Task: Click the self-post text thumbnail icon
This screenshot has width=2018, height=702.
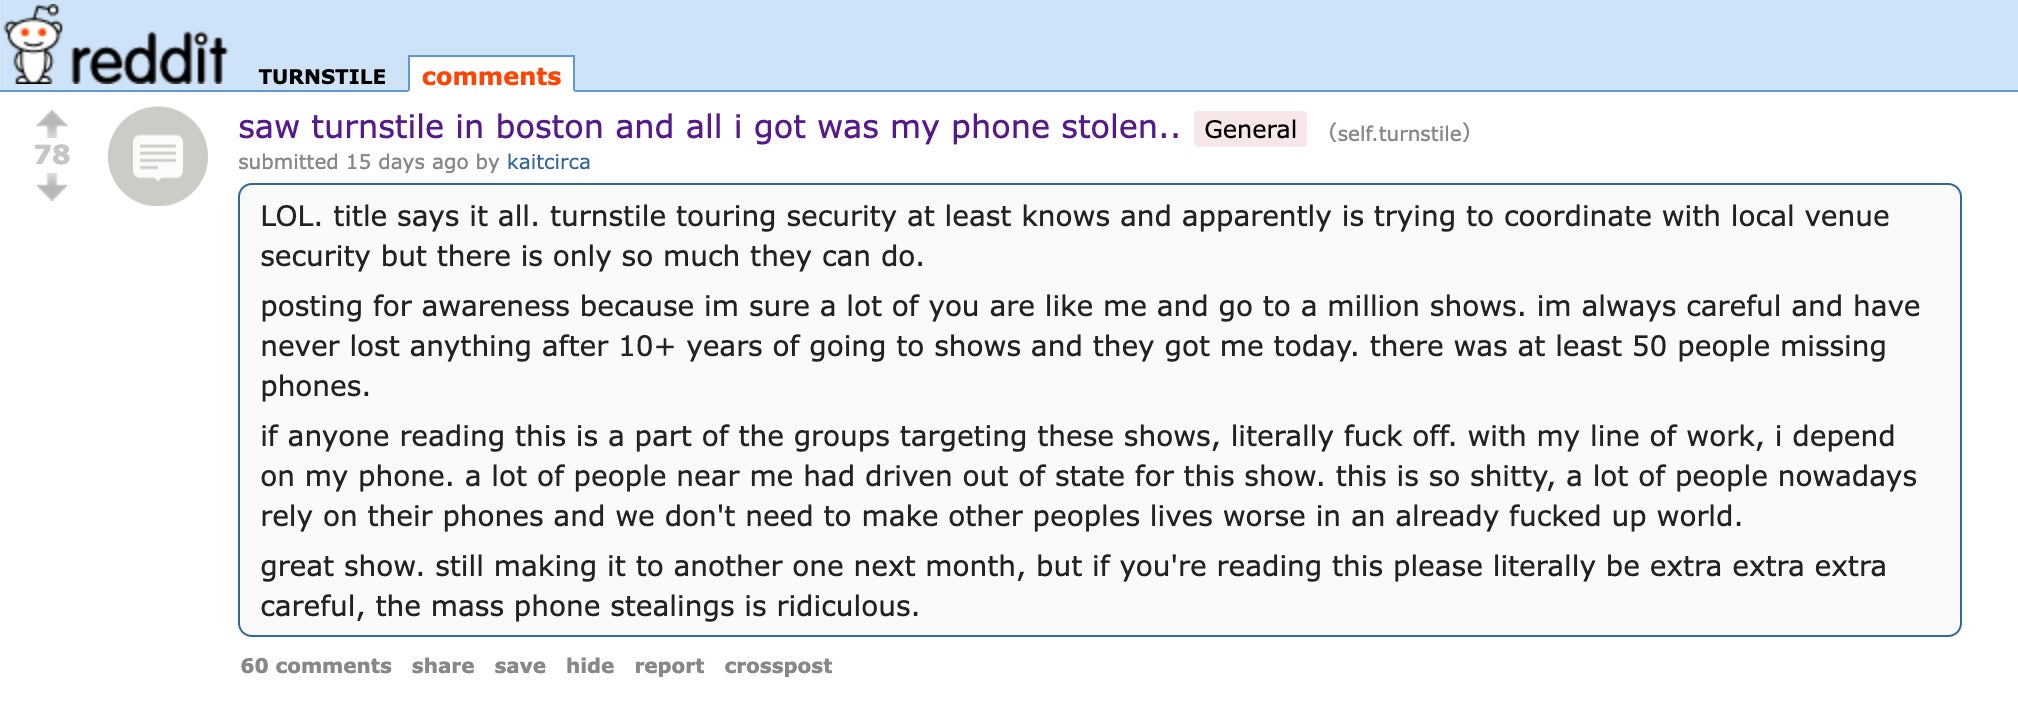Action: (158, 156)
